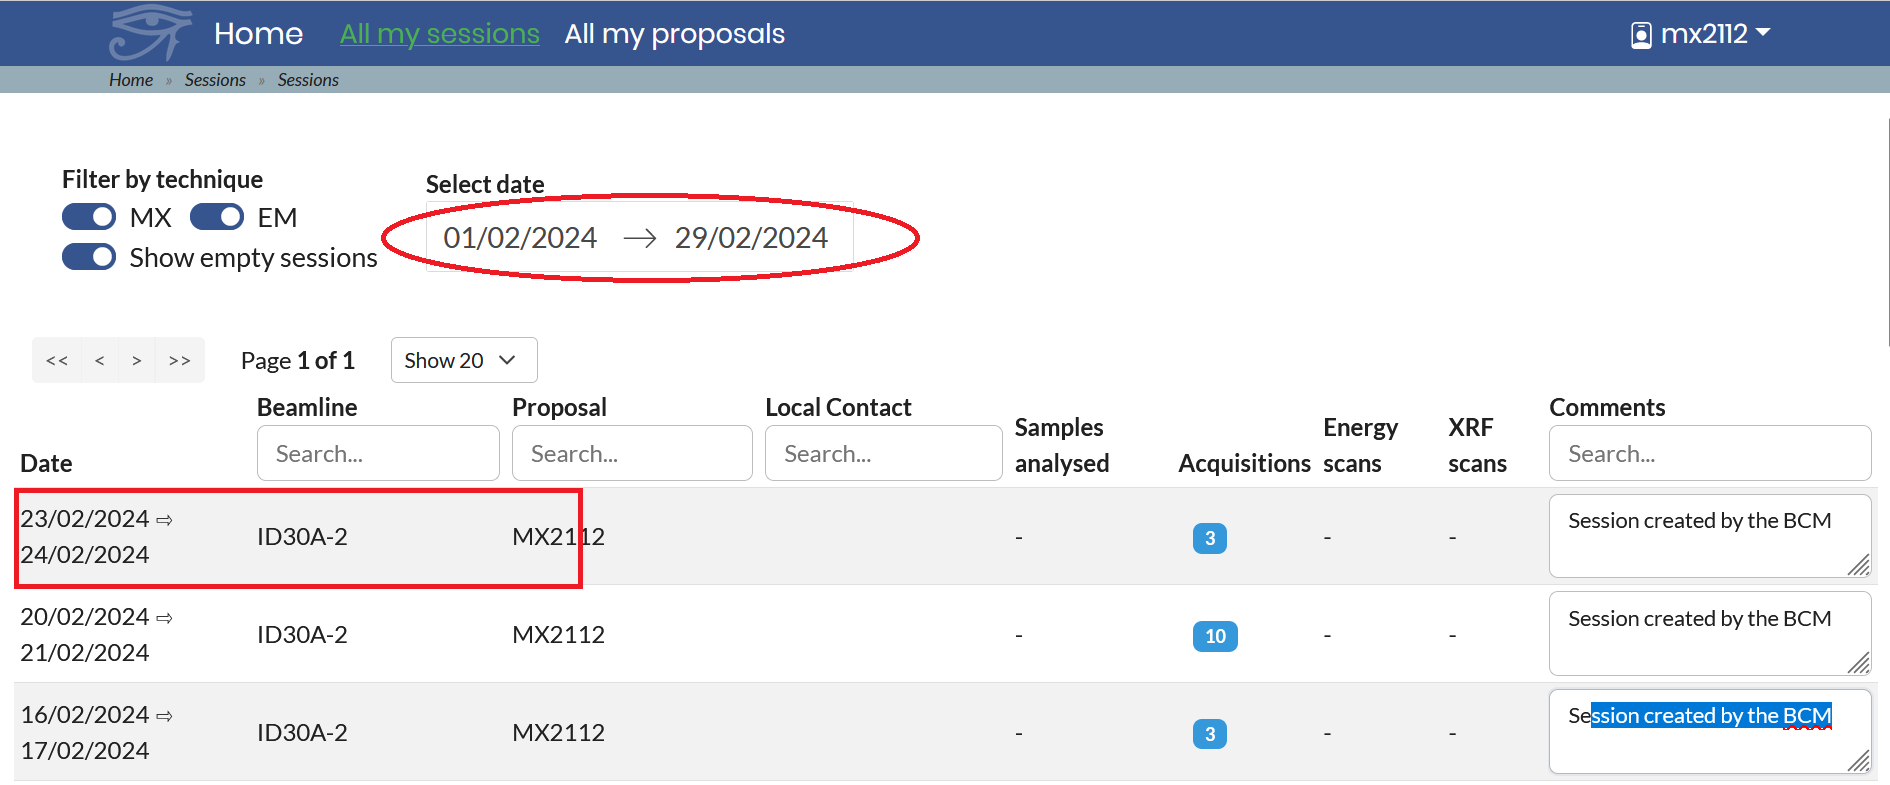This screenshot has height=785, width=1890.
Task: Open the All my sessions link
Action: [x=439, y=34]
